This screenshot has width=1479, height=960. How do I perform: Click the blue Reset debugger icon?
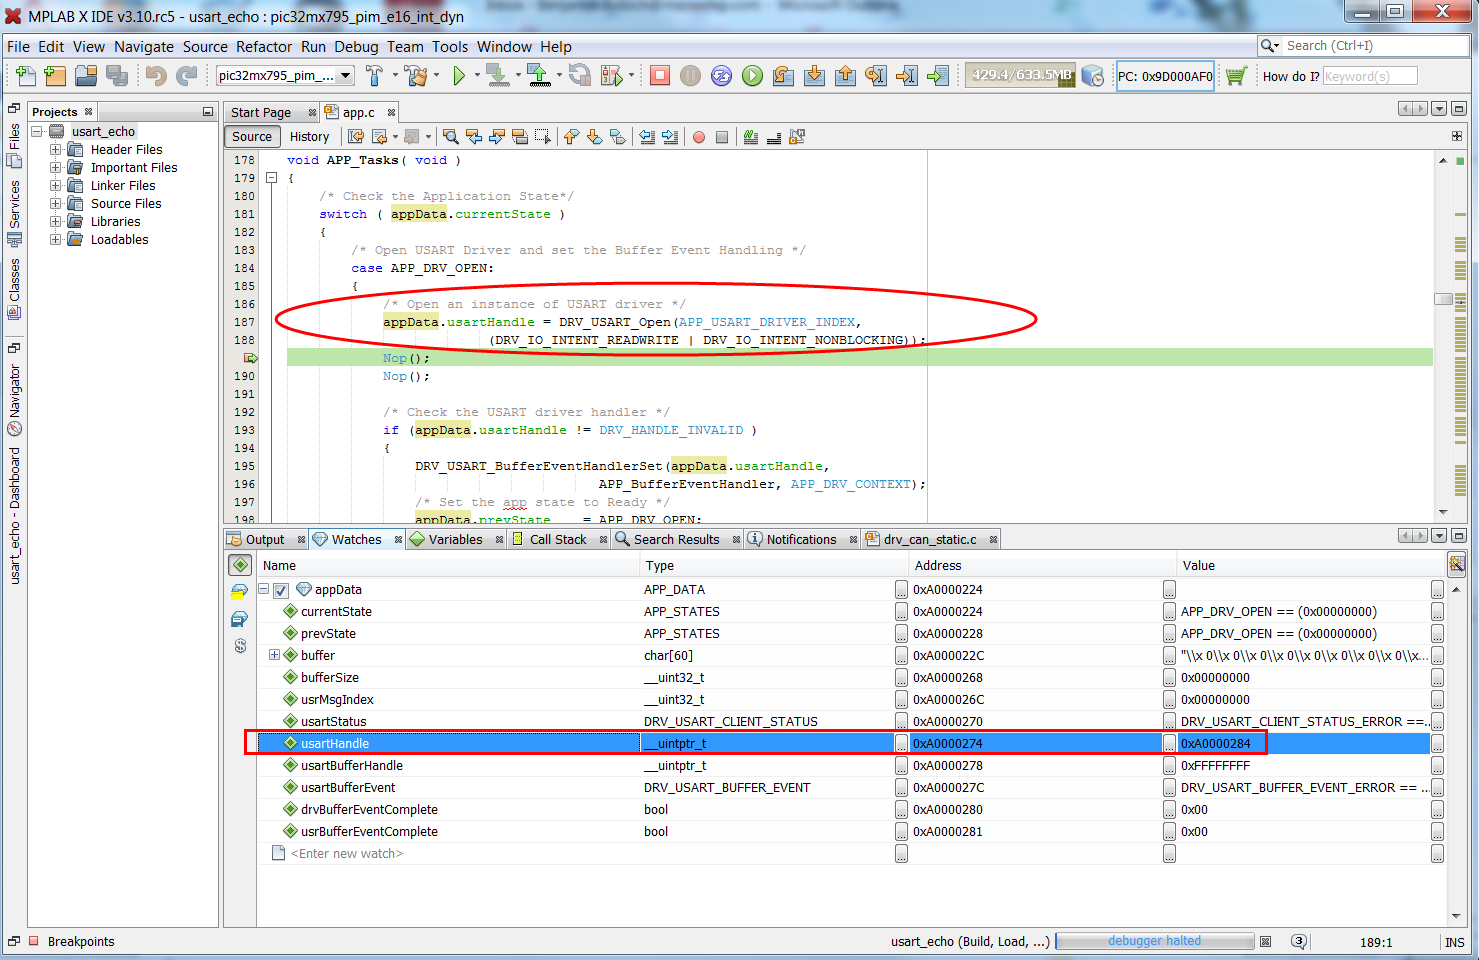(x=721, y=76)
